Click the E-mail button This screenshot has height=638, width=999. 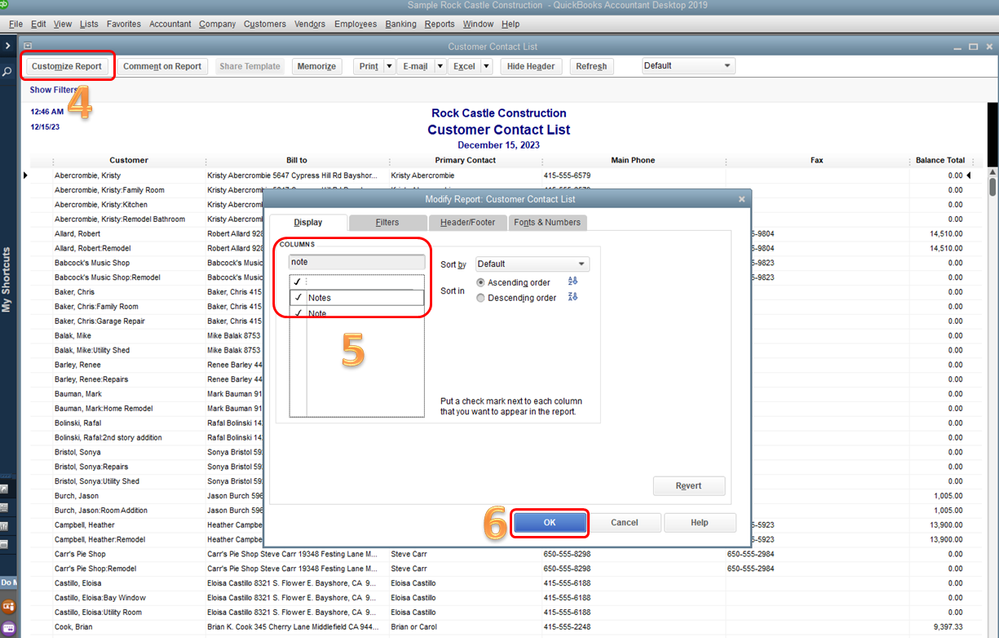point(415,66)
